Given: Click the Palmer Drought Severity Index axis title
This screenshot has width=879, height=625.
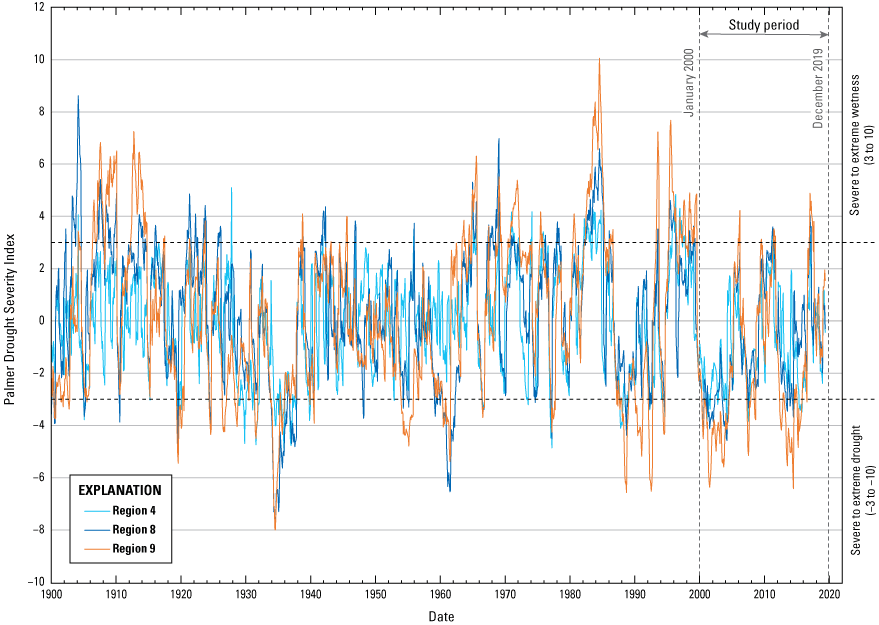Looking at the screenshot, I should pyautogui.click(x=10, y=293).
